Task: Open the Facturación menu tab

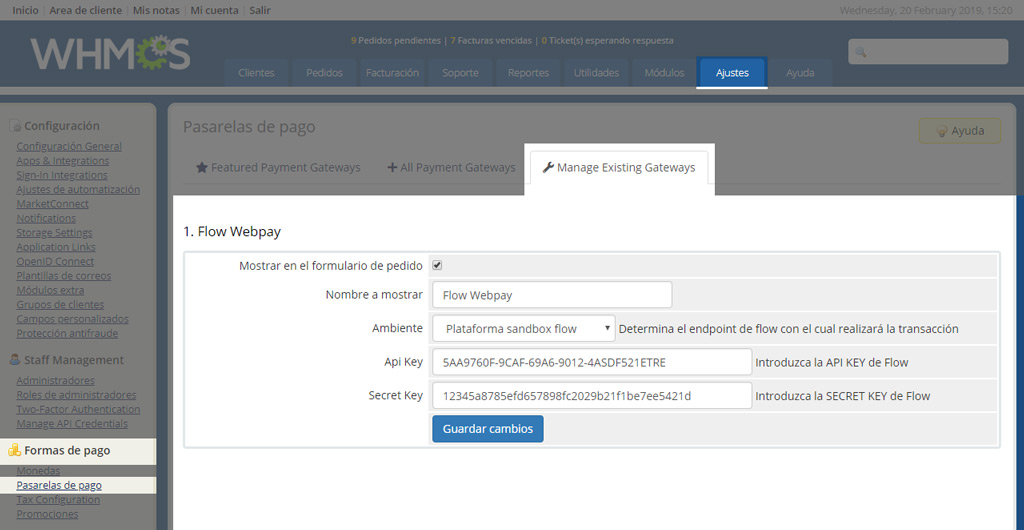Action: (392, 72)
